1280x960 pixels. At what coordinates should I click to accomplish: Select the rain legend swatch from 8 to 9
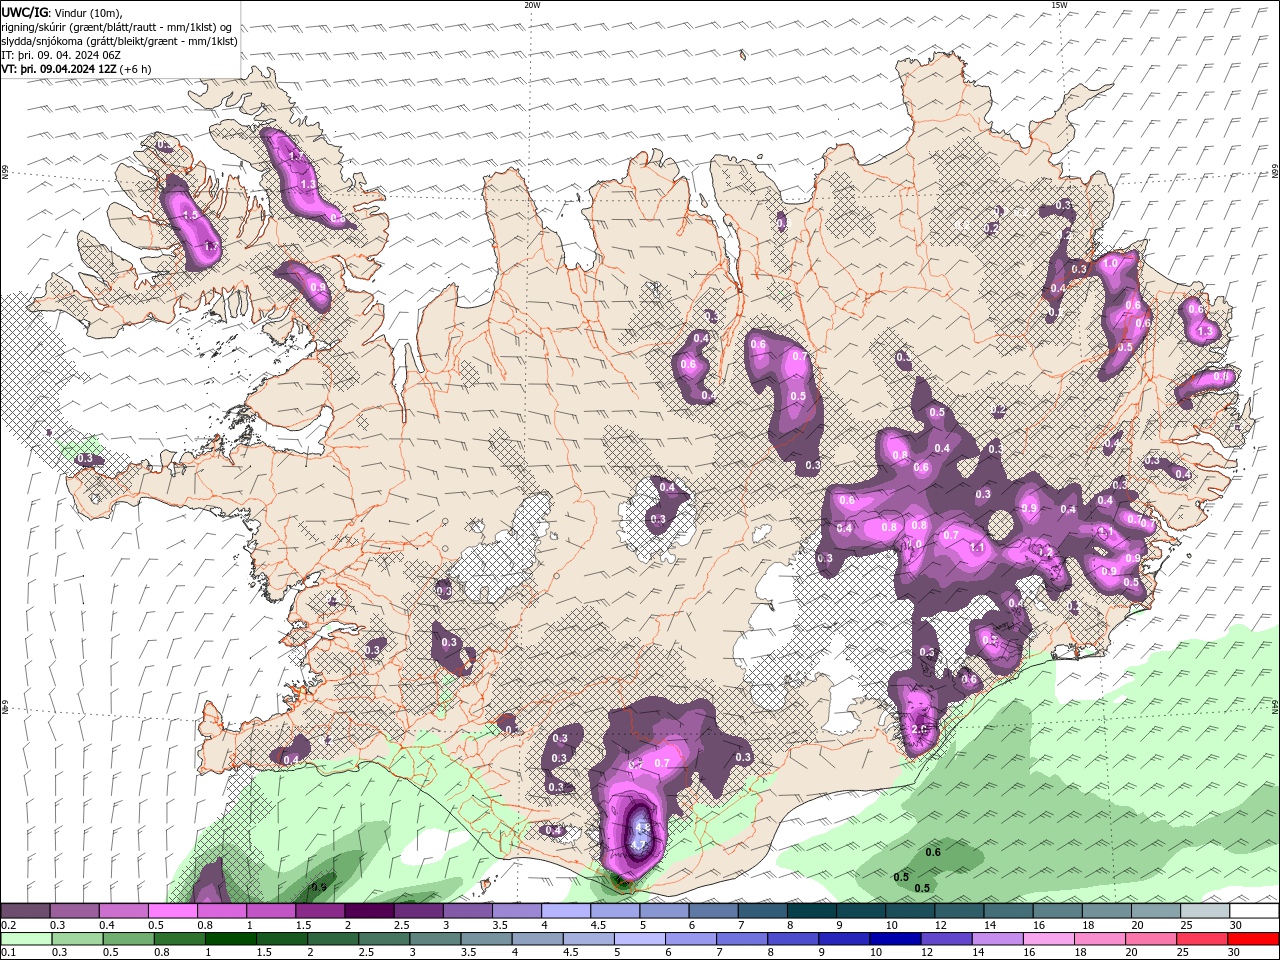tap(792, 939)
